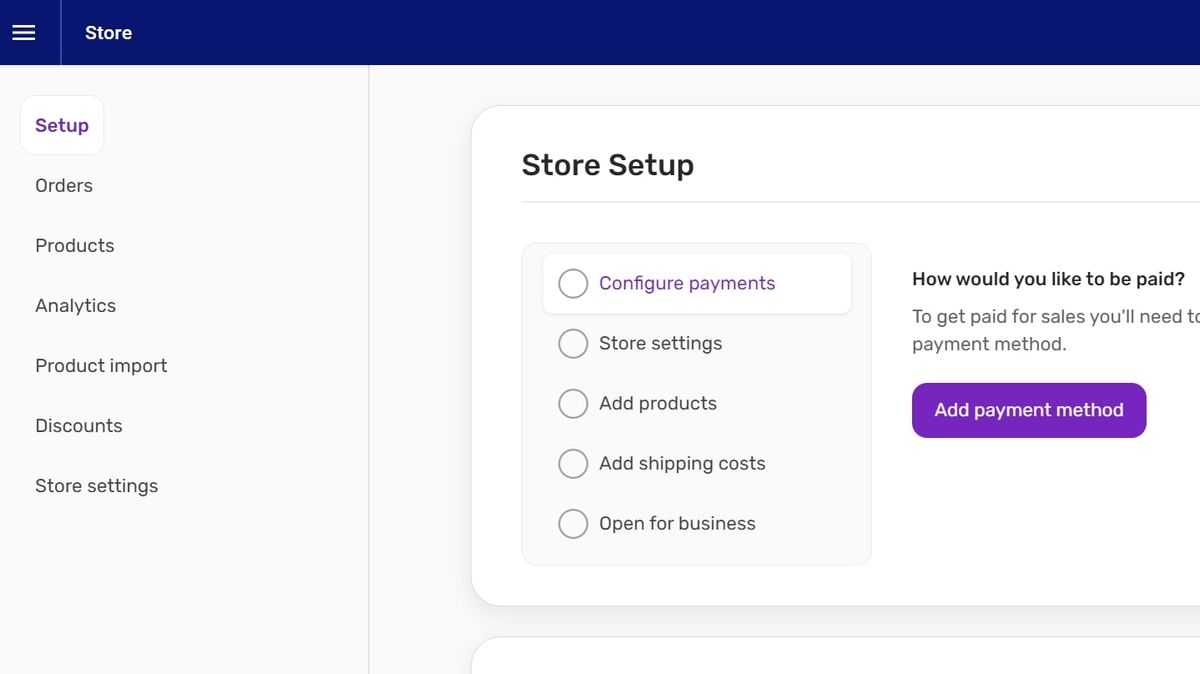Click the Store title in the top bar
1200x674 pixels.
tap(107, 32)
